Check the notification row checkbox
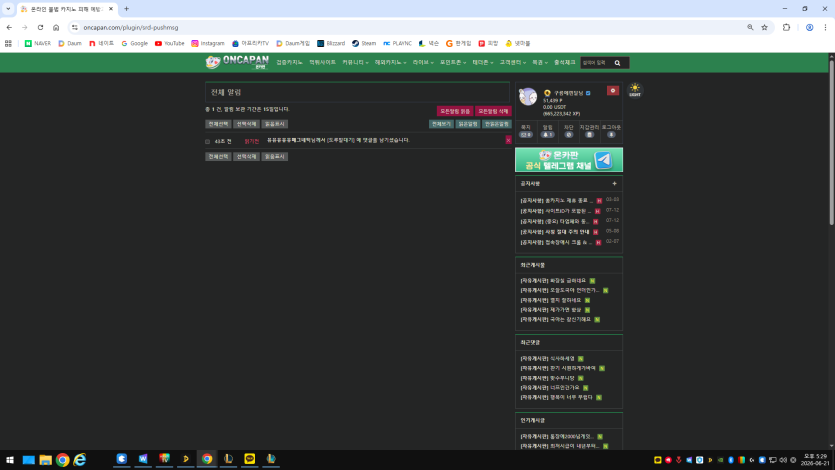The width and height of the screenshot is (835, 470). point(208,142)
